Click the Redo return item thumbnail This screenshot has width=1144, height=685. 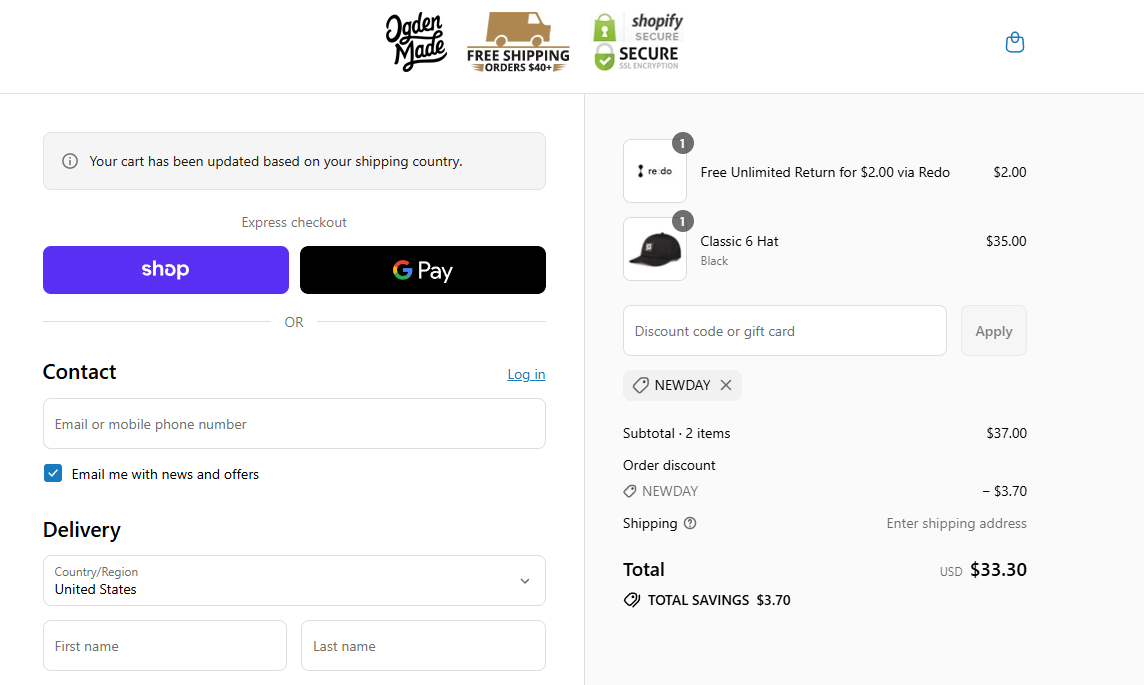tap(655, 171)
